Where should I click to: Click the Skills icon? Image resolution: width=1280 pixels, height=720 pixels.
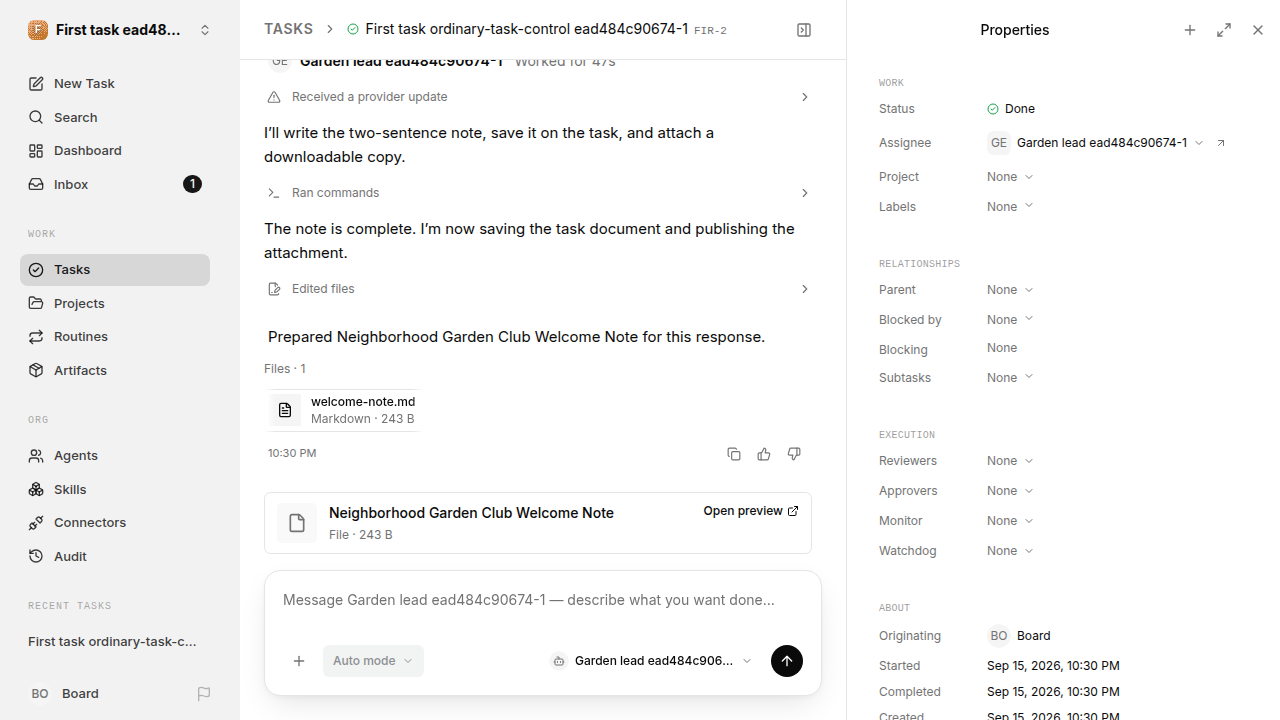pyautogui.click(x=36, y=489)
